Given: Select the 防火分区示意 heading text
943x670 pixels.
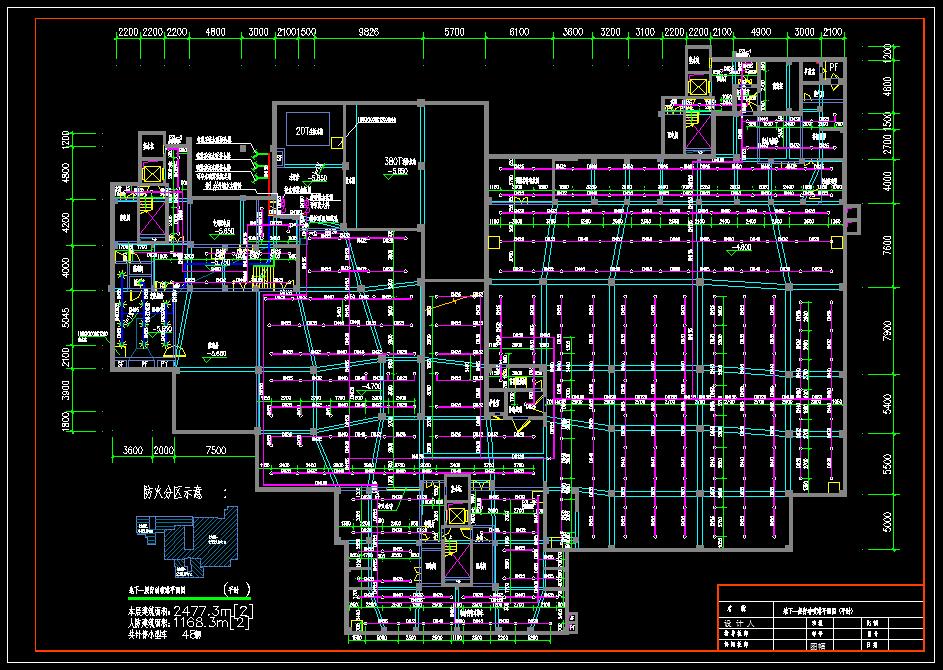Looking at the screenshot, I should (x=173, y=493).
